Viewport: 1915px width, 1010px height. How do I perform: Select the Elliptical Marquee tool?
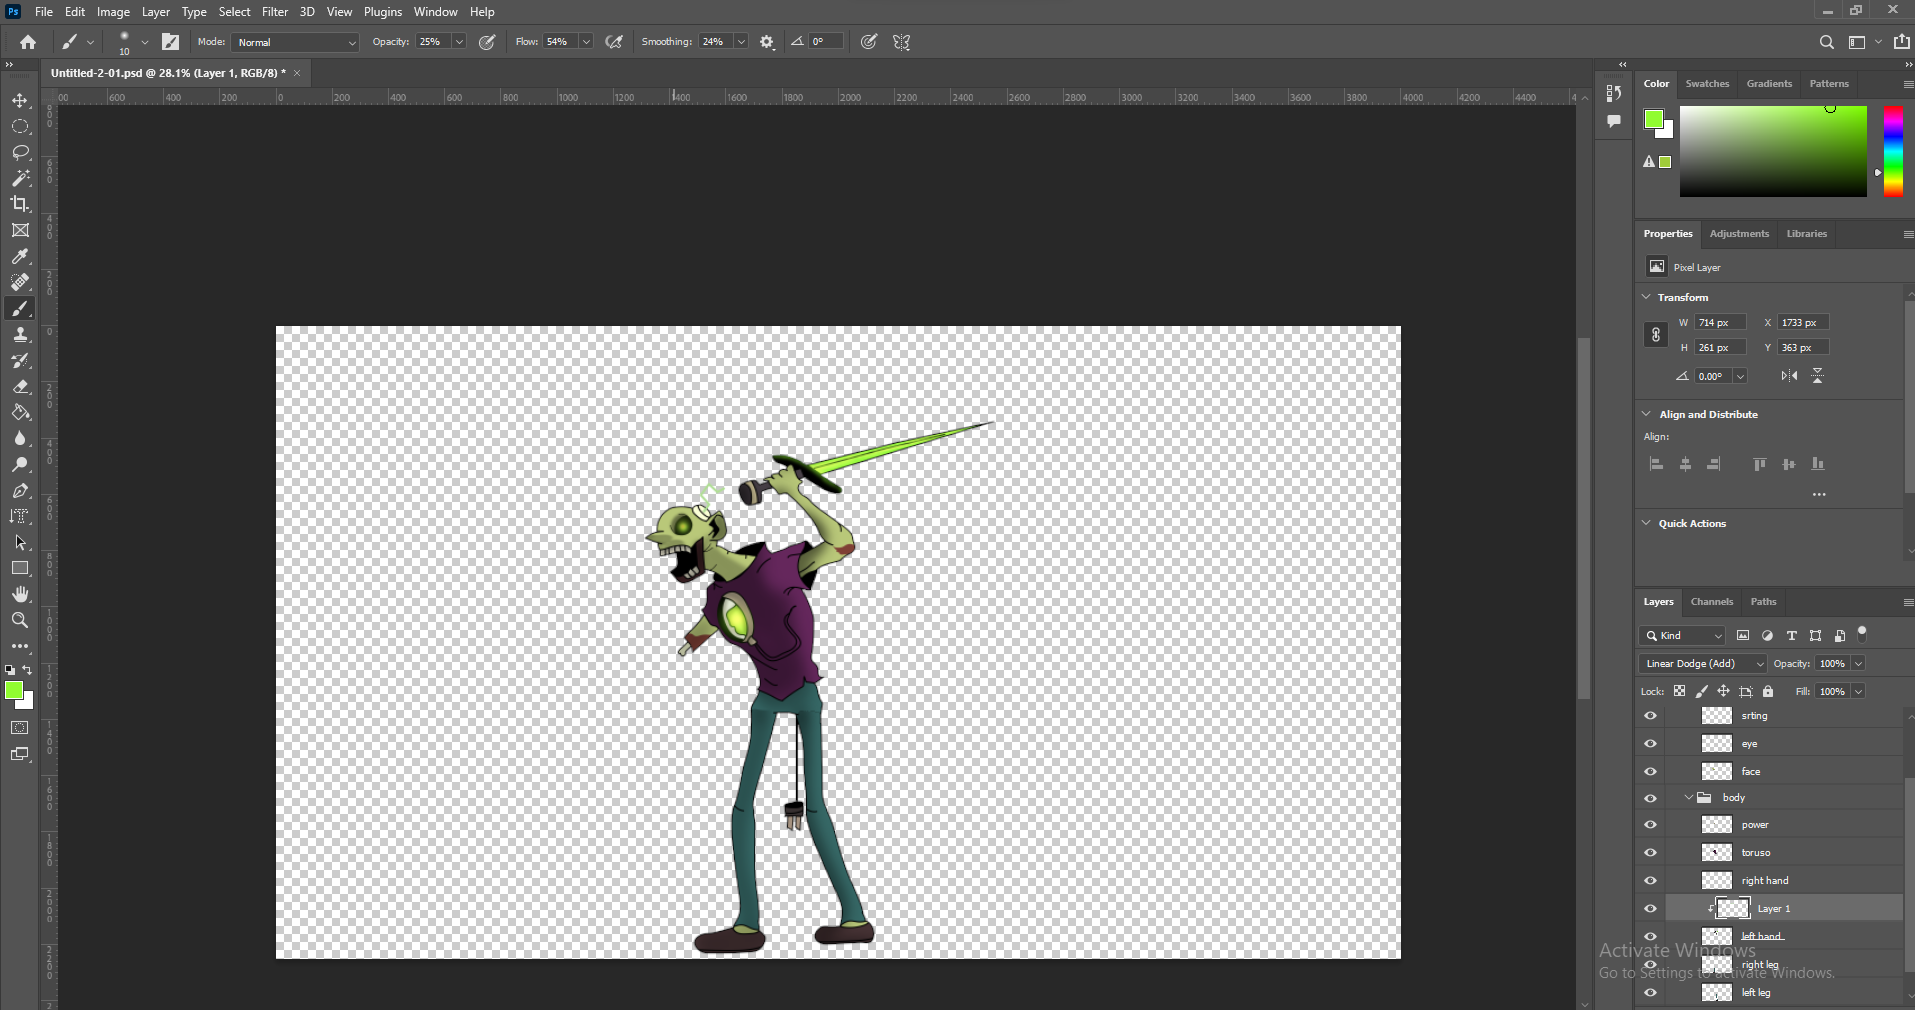pyautogui.click(x=20, y=127)
